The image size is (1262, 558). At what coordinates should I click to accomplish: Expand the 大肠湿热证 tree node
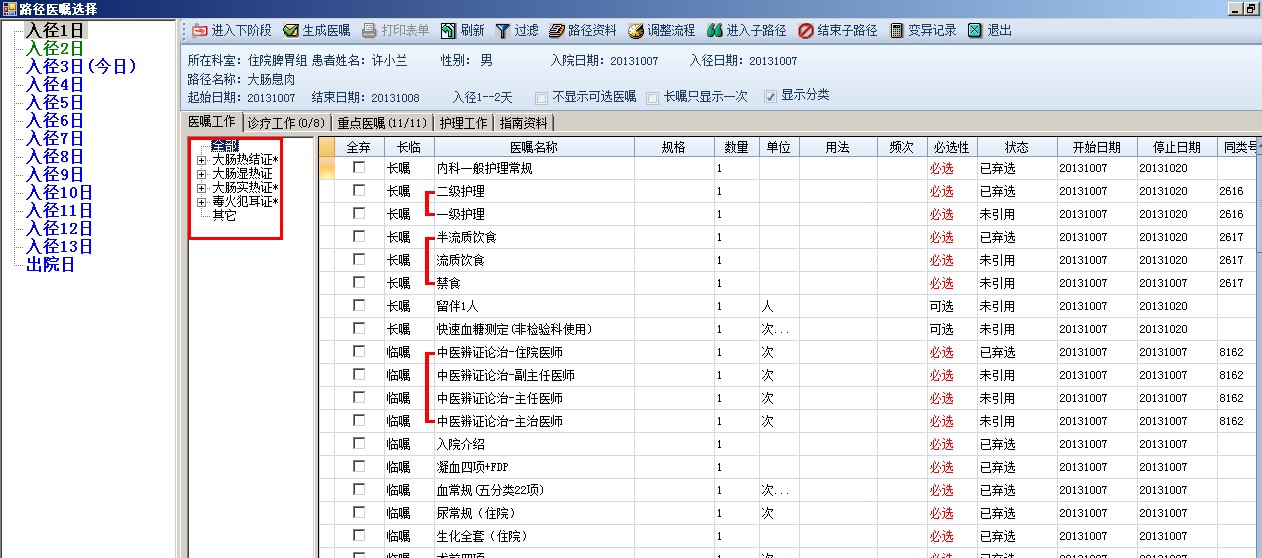pos(202,174)
